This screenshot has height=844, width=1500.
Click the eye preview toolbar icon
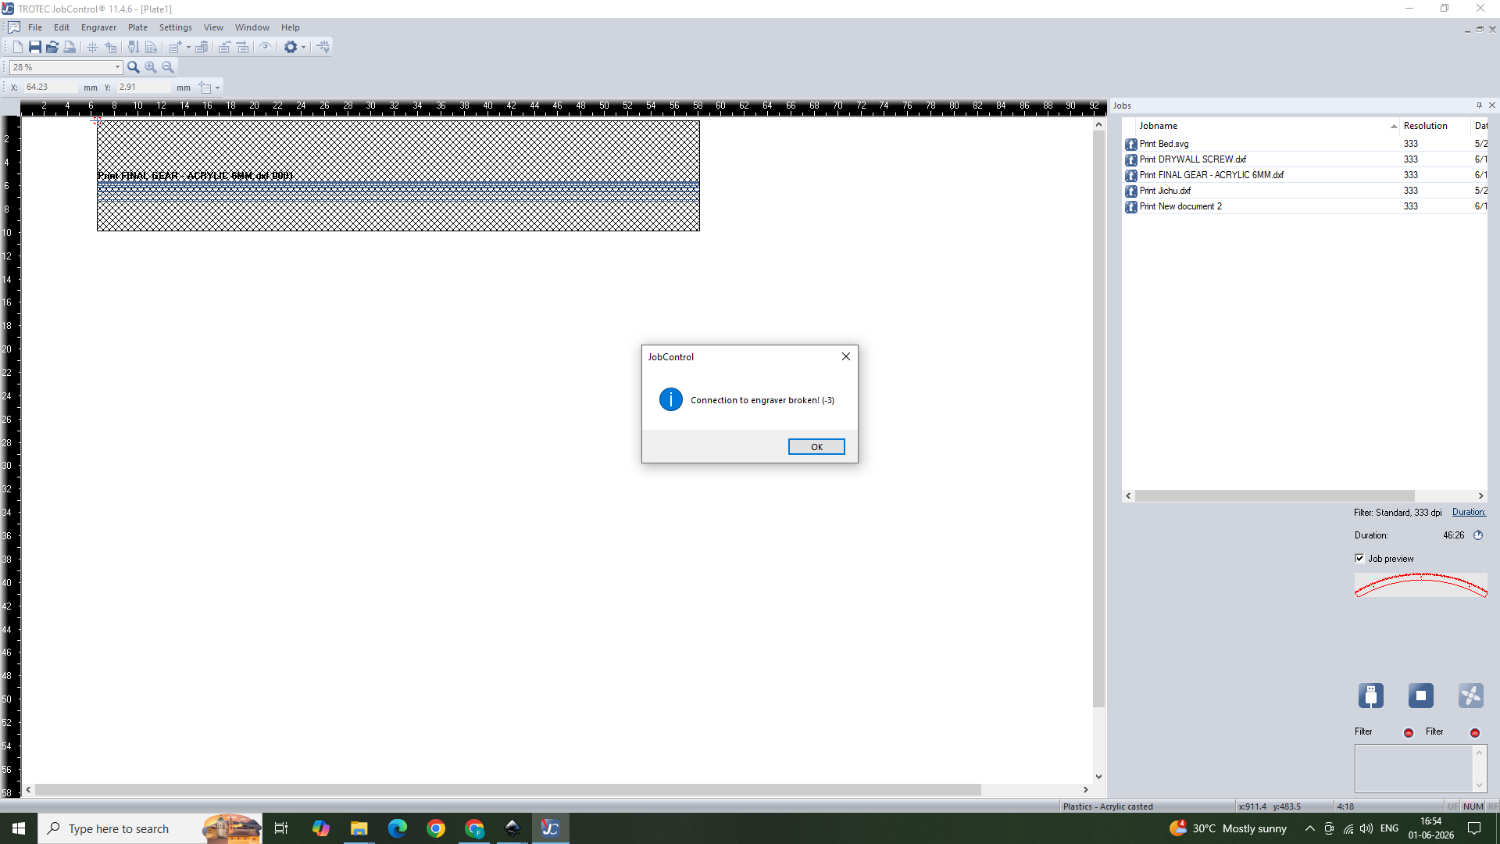[x=265, y=47]
